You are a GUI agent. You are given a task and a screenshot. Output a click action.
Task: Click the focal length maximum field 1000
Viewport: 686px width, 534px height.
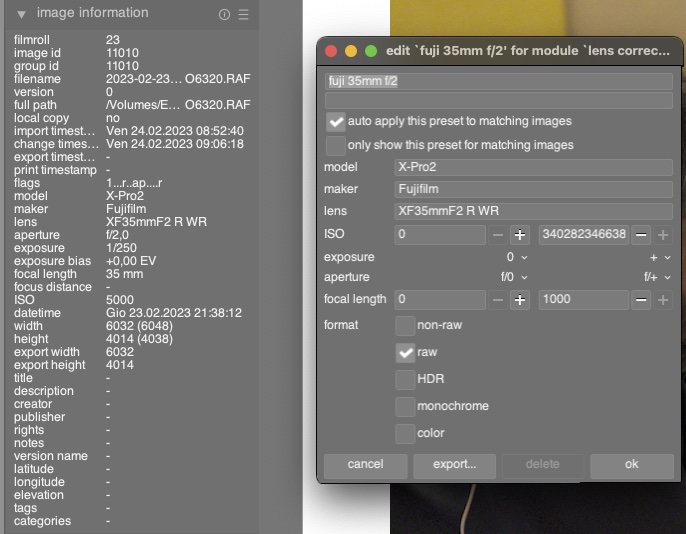pyautogui.click(x=584, y=300)
